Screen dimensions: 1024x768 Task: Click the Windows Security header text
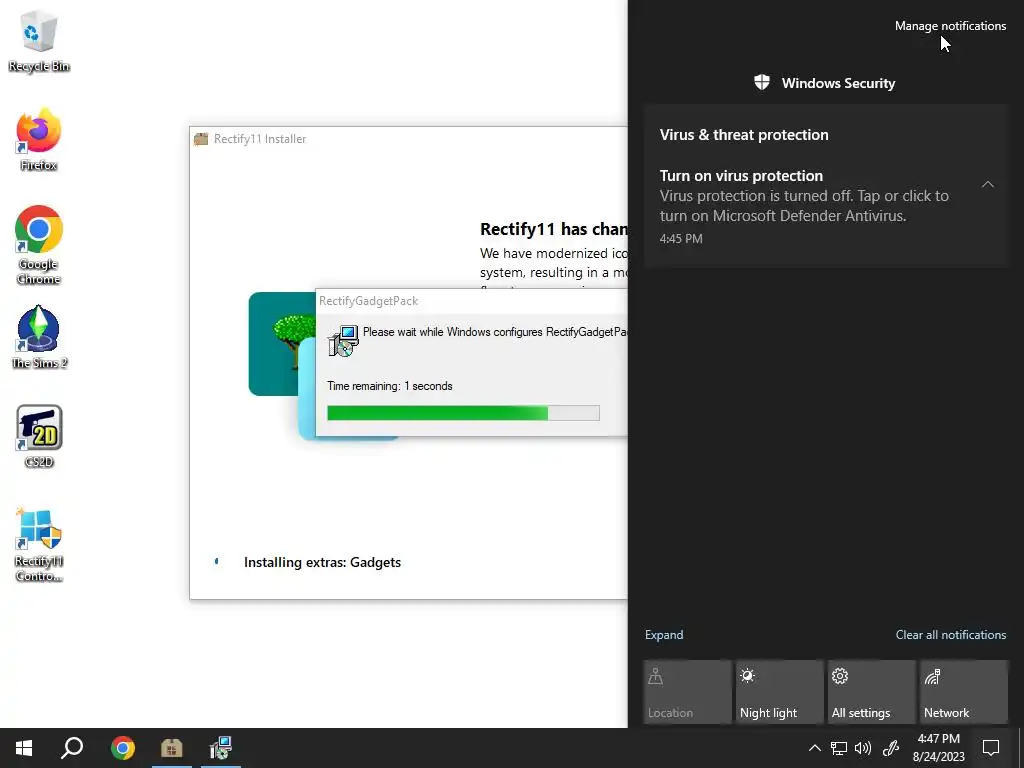838,84
